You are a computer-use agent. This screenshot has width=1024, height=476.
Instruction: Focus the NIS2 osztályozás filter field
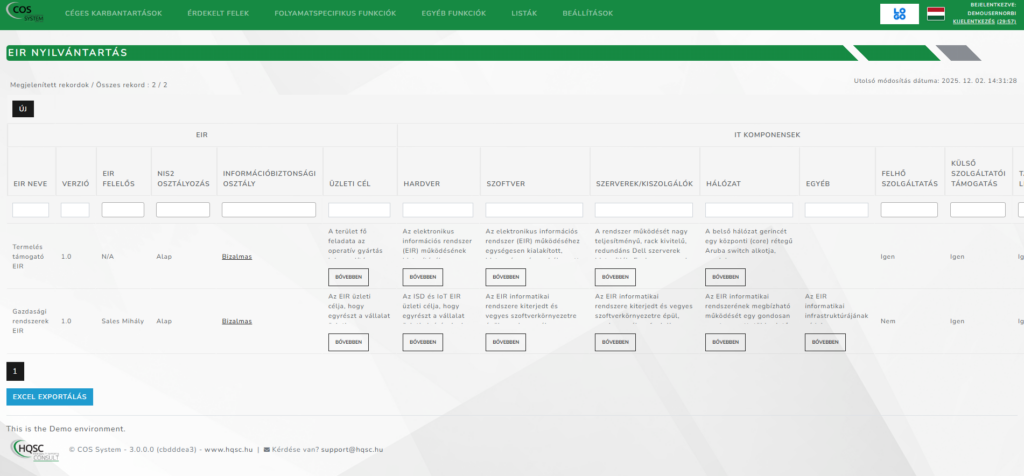tap(183, 210)
